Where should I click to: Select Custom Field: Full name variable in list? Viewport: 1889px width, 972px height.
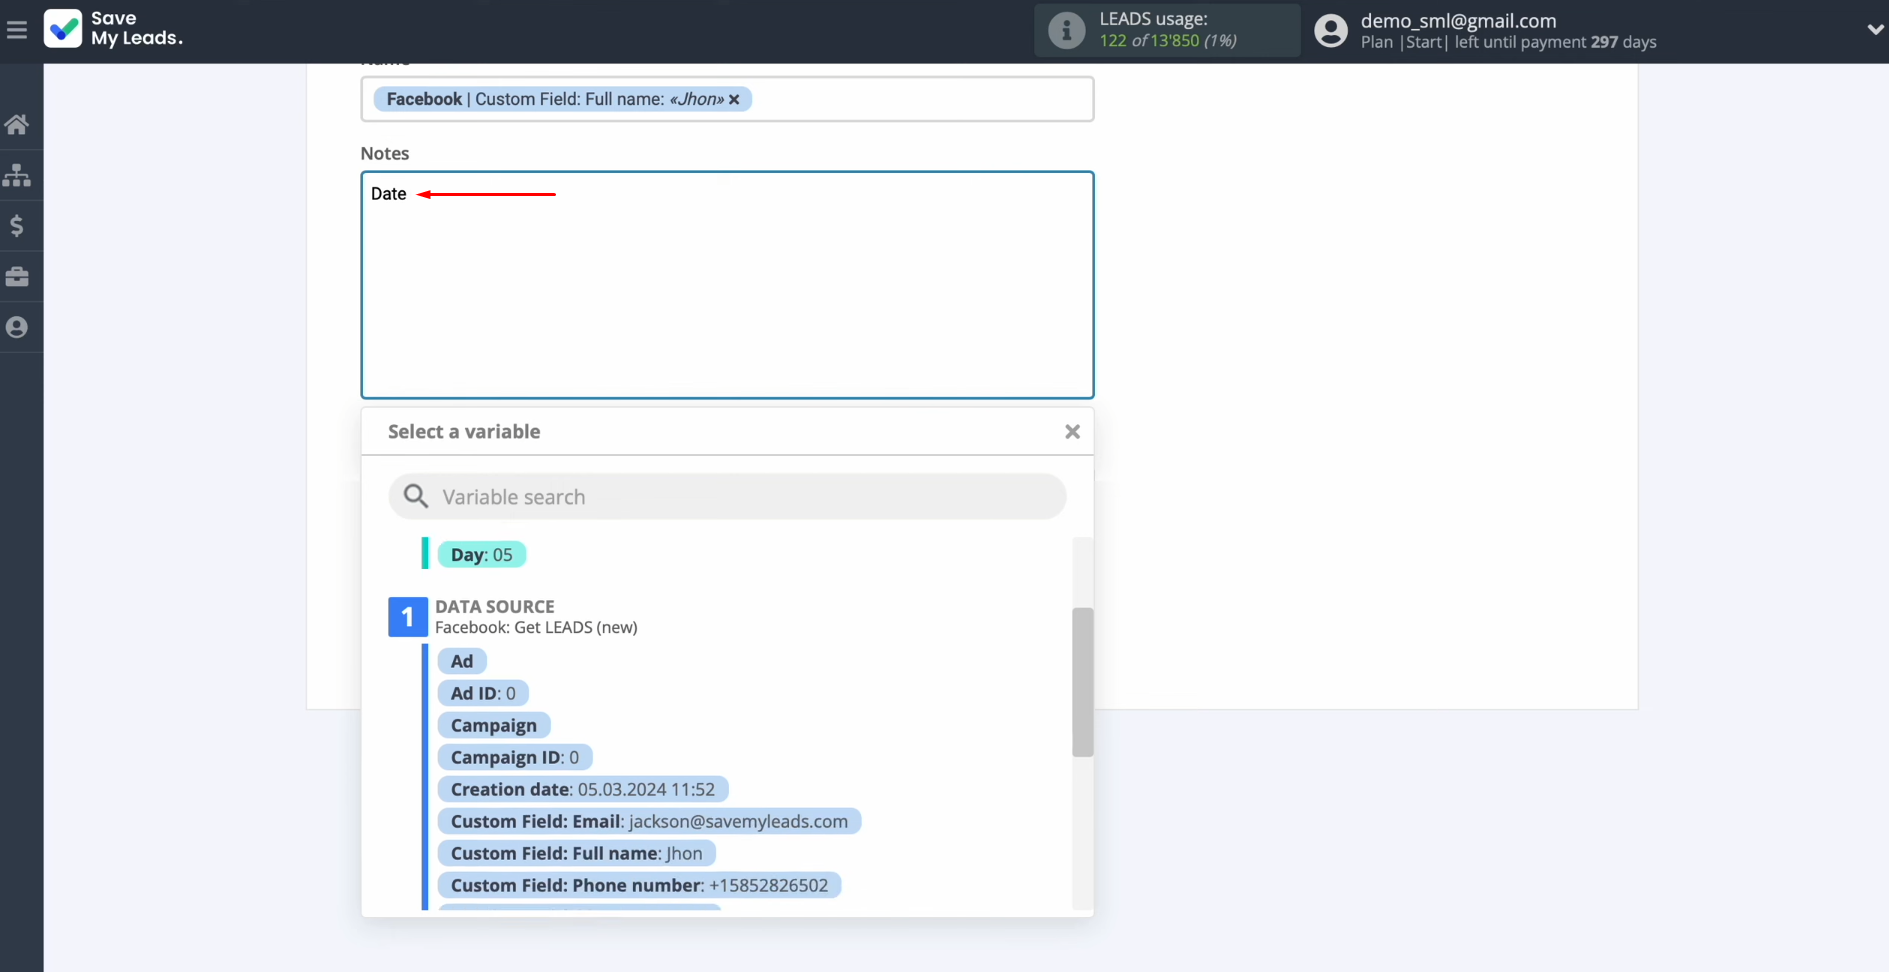pos(577,853)
